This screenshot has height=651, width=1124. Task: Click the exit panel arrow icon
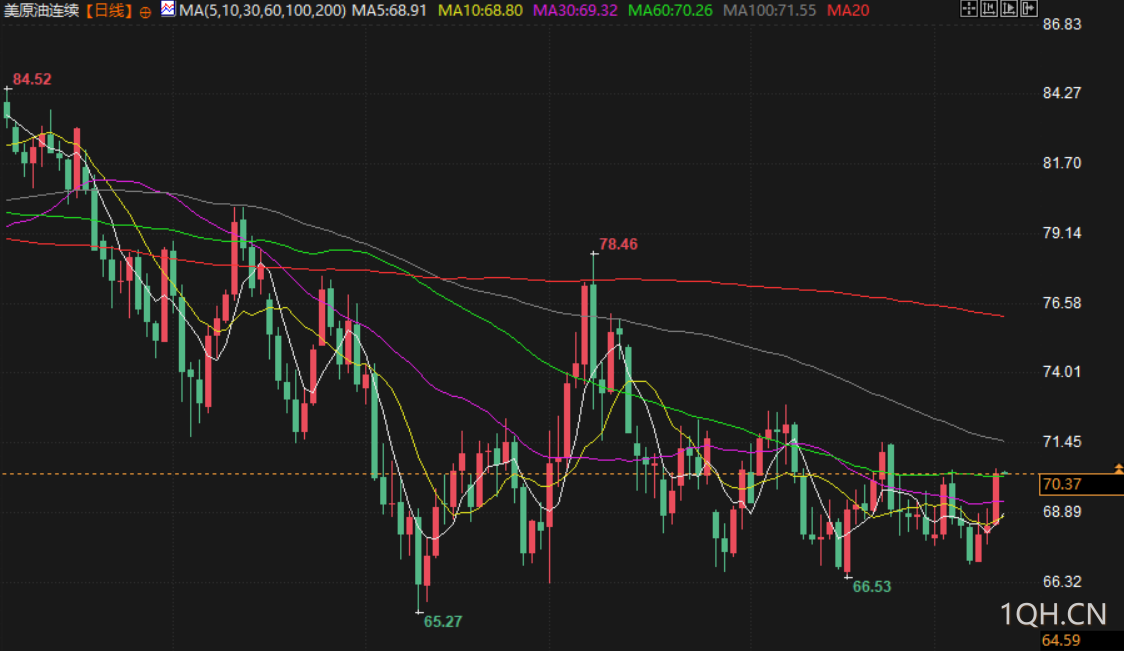coord(1029,9)
